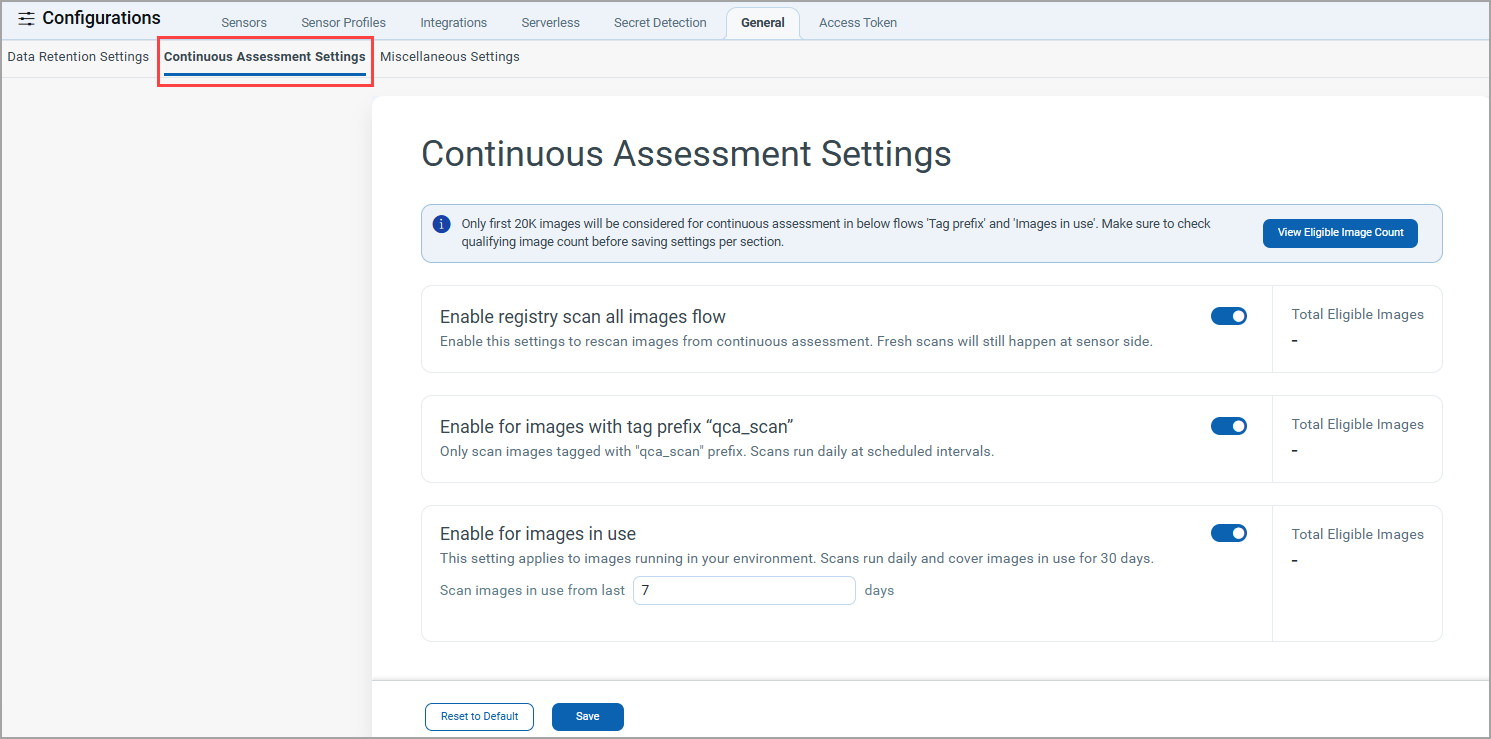Open Miscellaneous Settings sub-tab
This screenshot has width=1491, height=739.
(450, 57)
